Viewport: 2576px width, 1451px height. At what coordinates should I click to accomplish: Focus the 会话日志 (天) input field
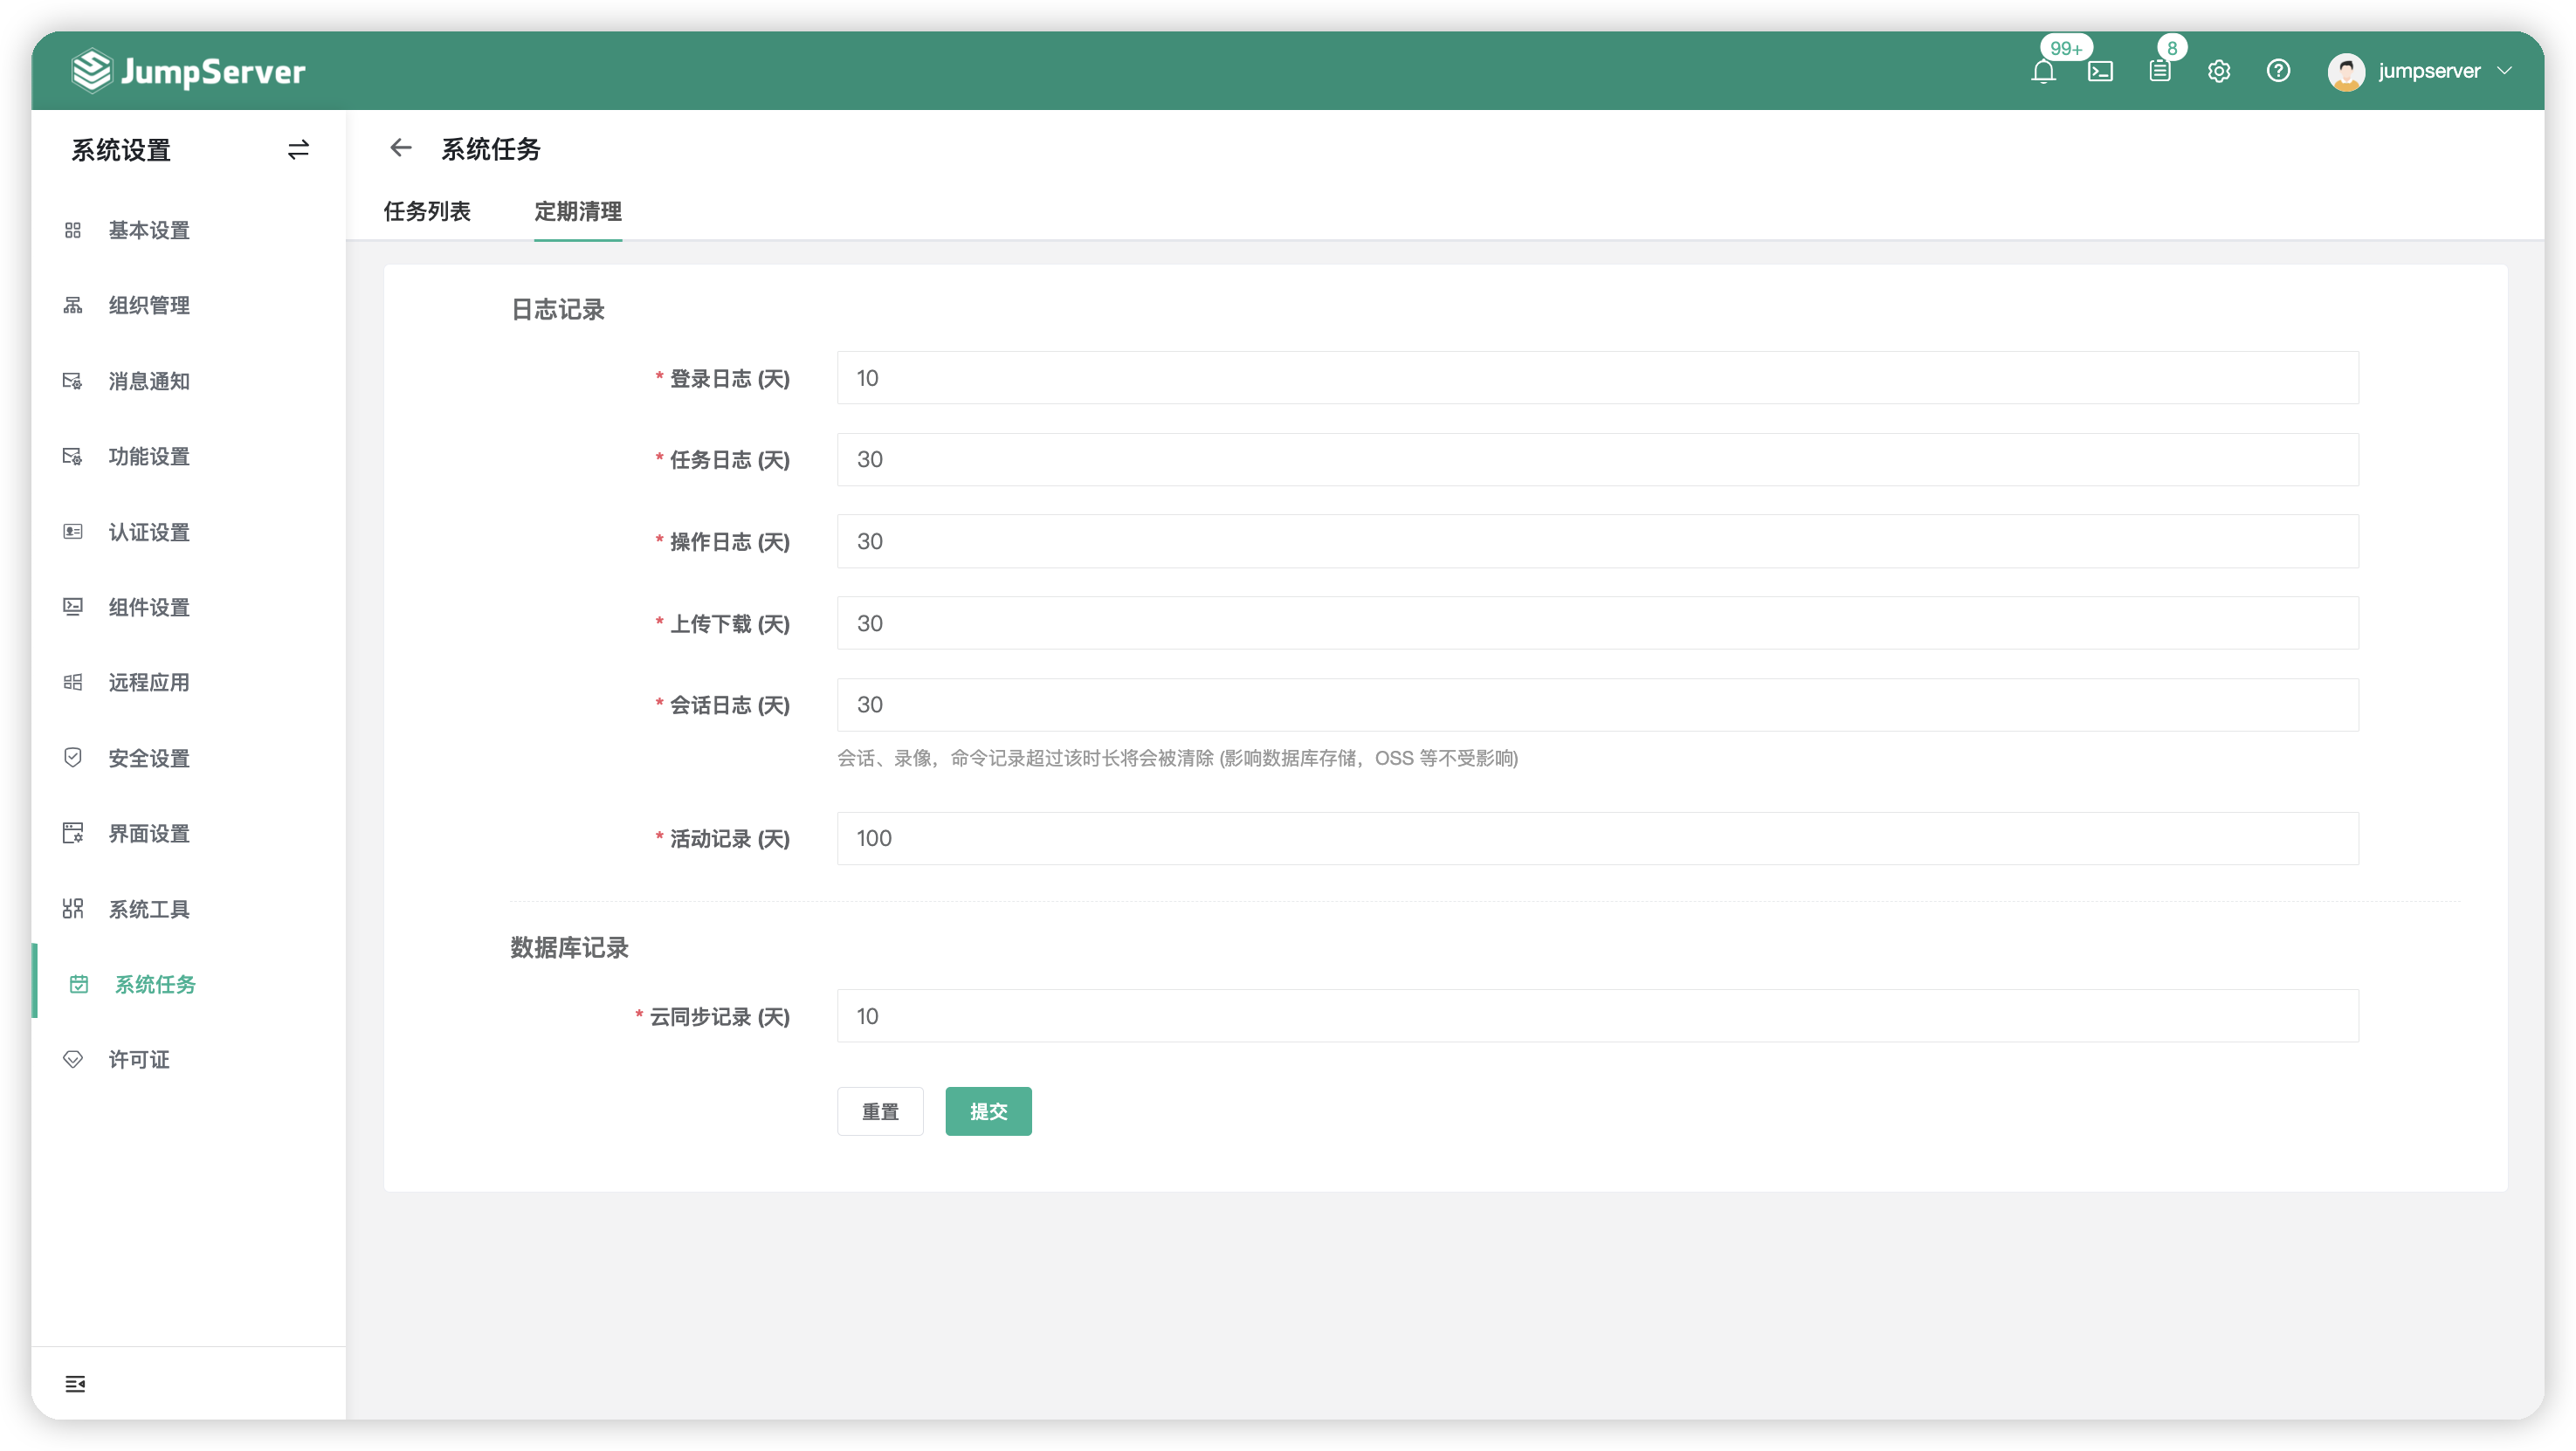[1598, 705]
